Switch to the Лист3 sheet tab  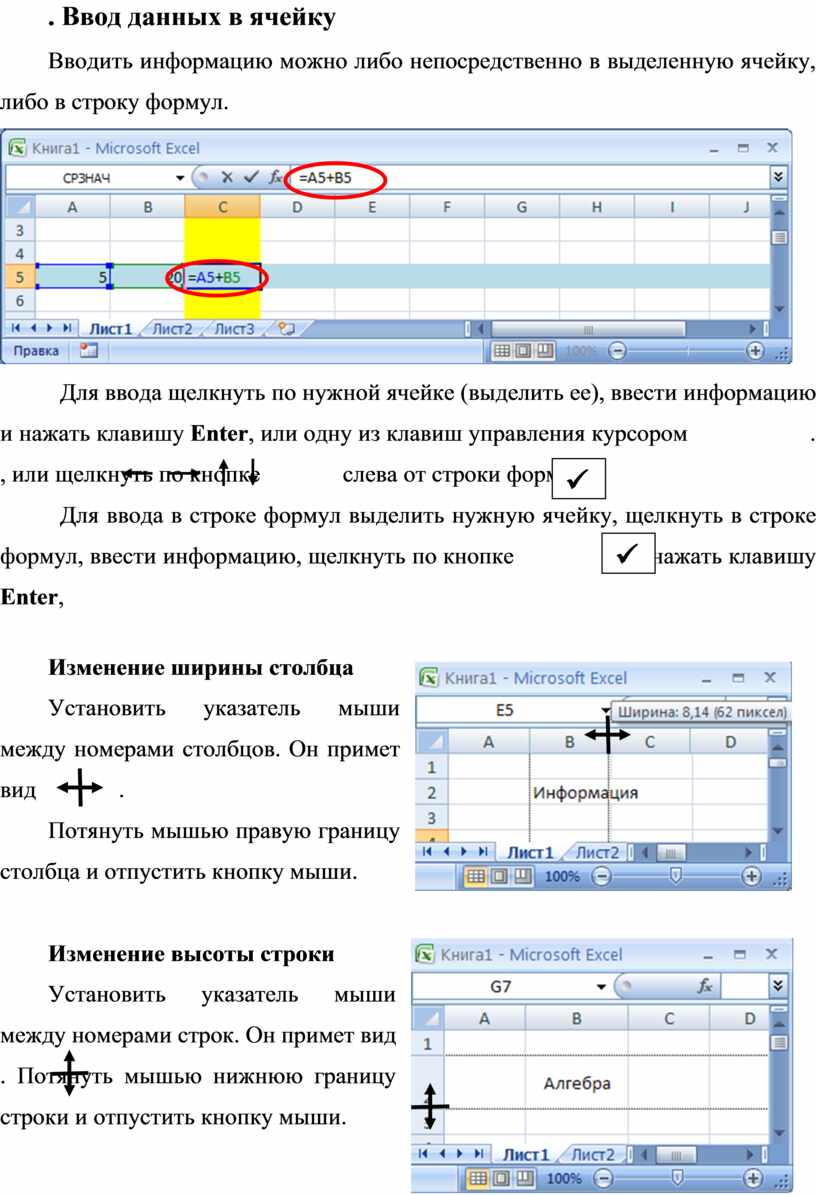point(236,328)
